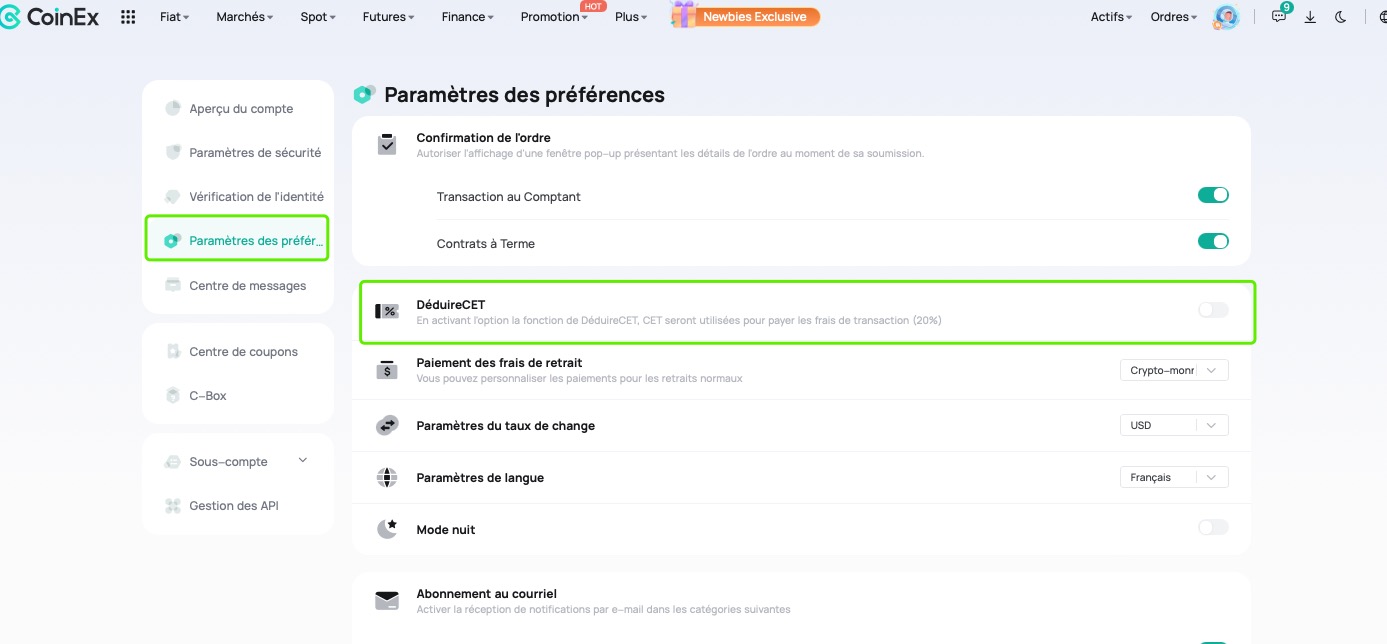This screenshot has width=1387, height=644.
Task: Turn off Contrats à Terme confirmation toggle
Action: [1213, 241]
